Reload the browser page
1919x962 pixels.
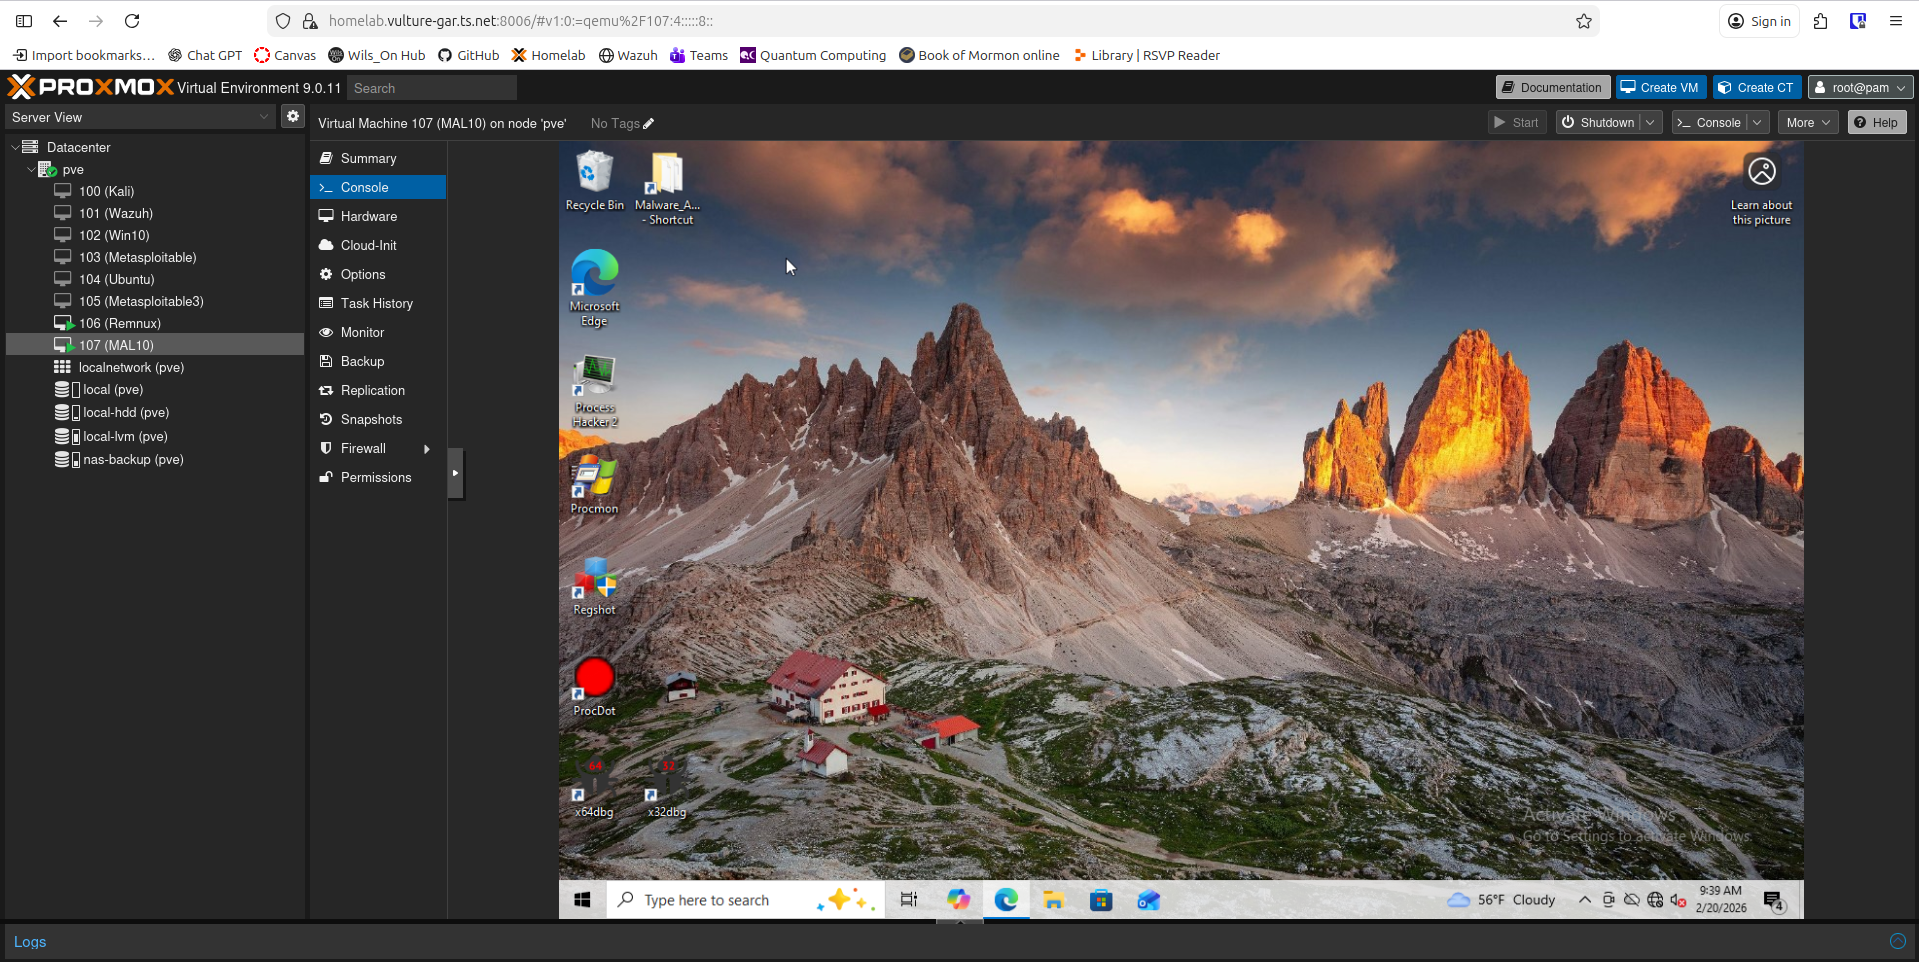coord(132,21)
